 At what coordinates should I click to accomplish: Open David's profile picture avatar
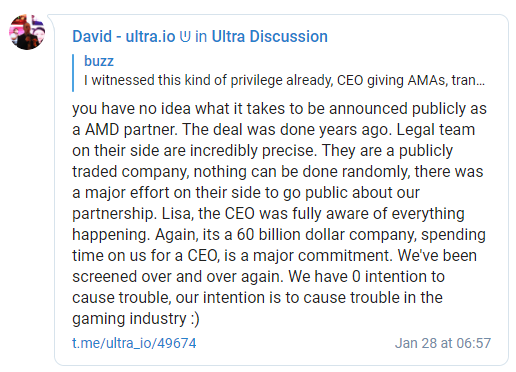pos(27,32)
